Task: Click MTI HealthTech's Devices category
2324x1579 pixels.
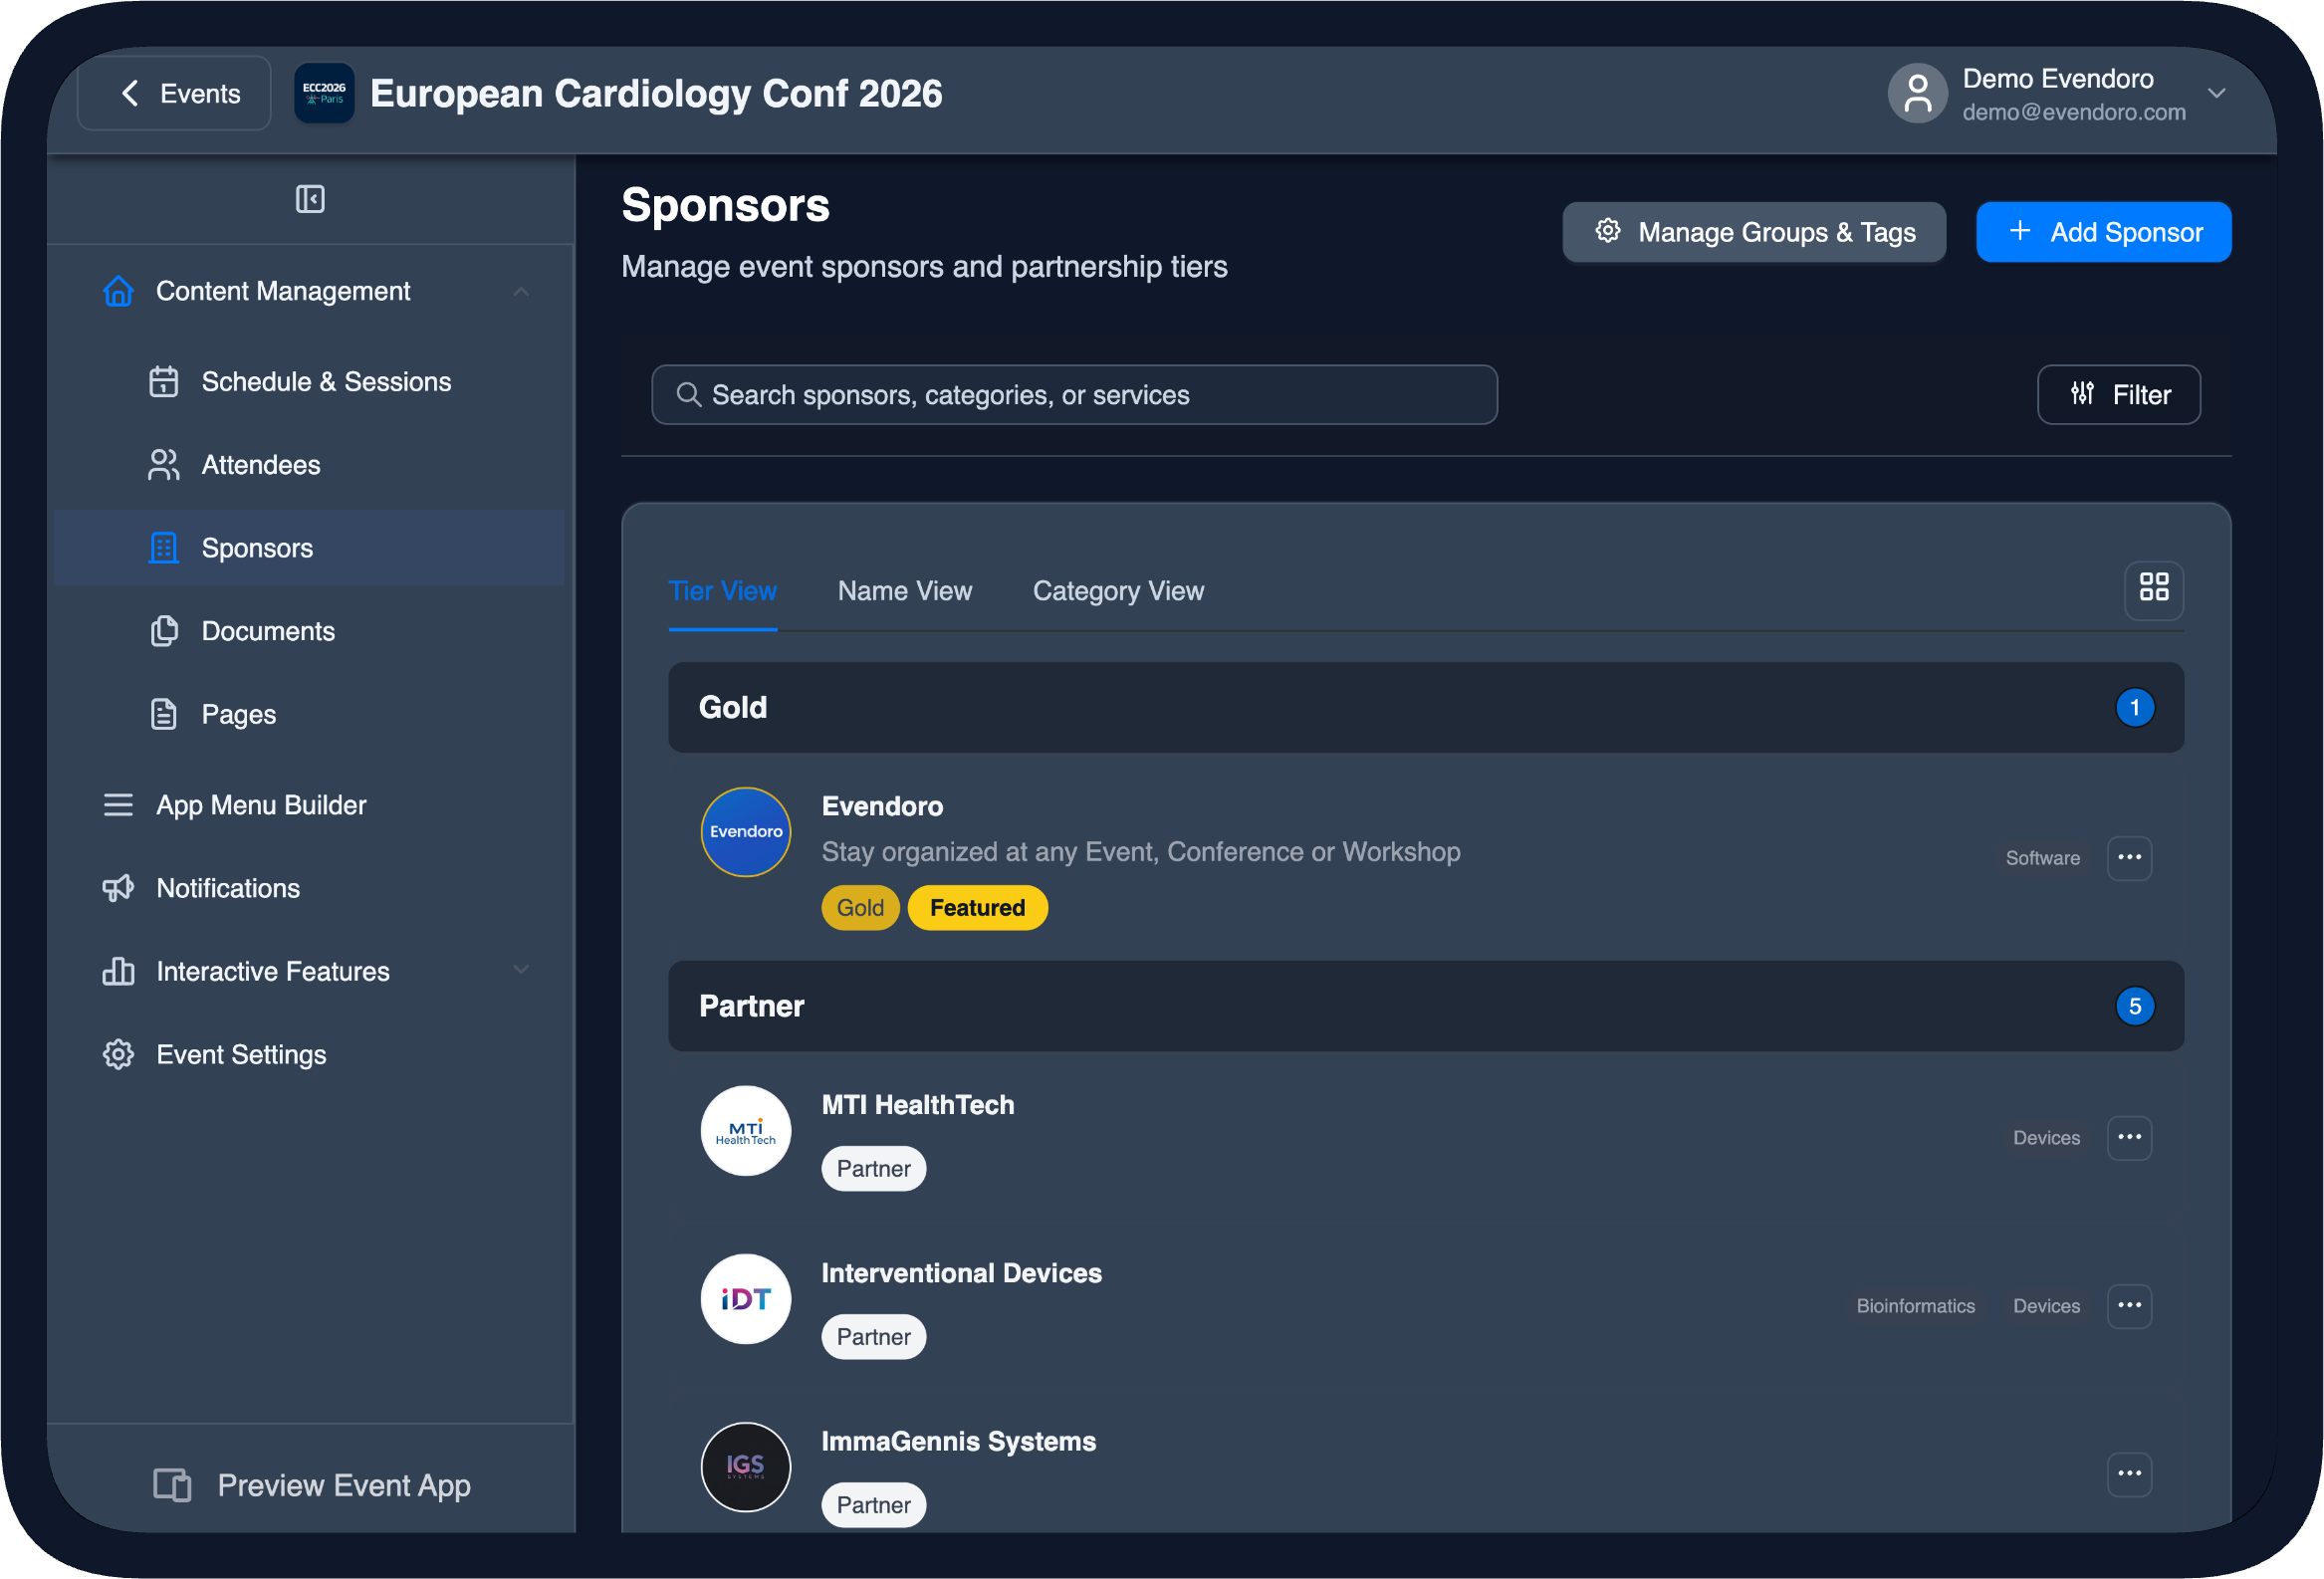Action: [x=2046, y=1138]
